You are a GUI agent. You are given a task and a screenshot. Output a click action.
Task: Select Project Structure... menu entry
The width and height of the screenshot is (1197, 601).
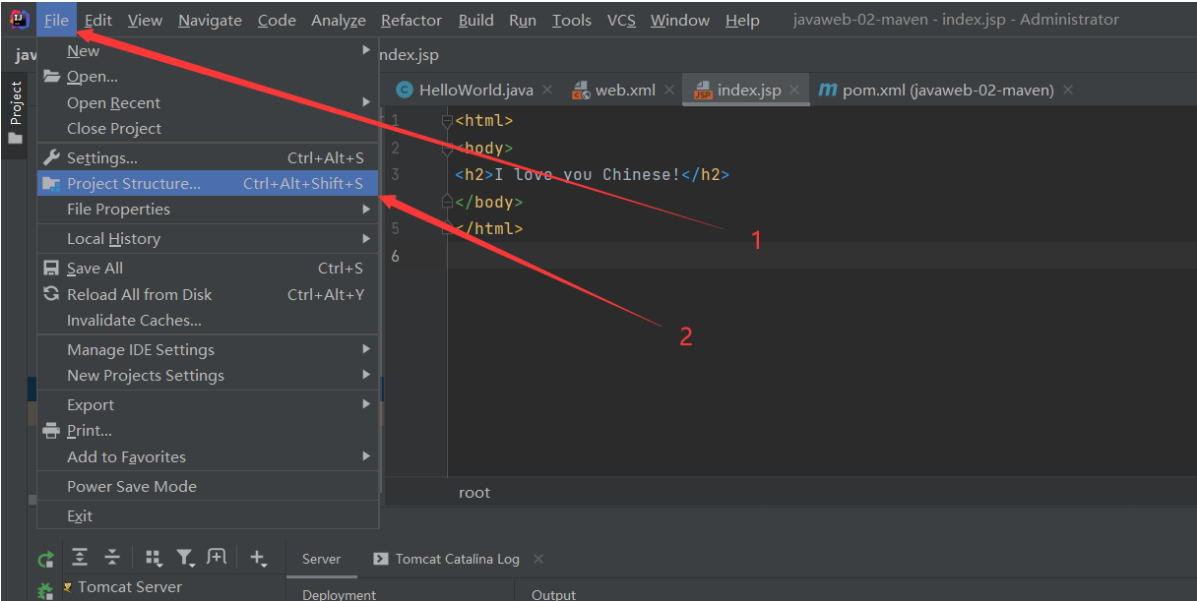click(208, 183)
